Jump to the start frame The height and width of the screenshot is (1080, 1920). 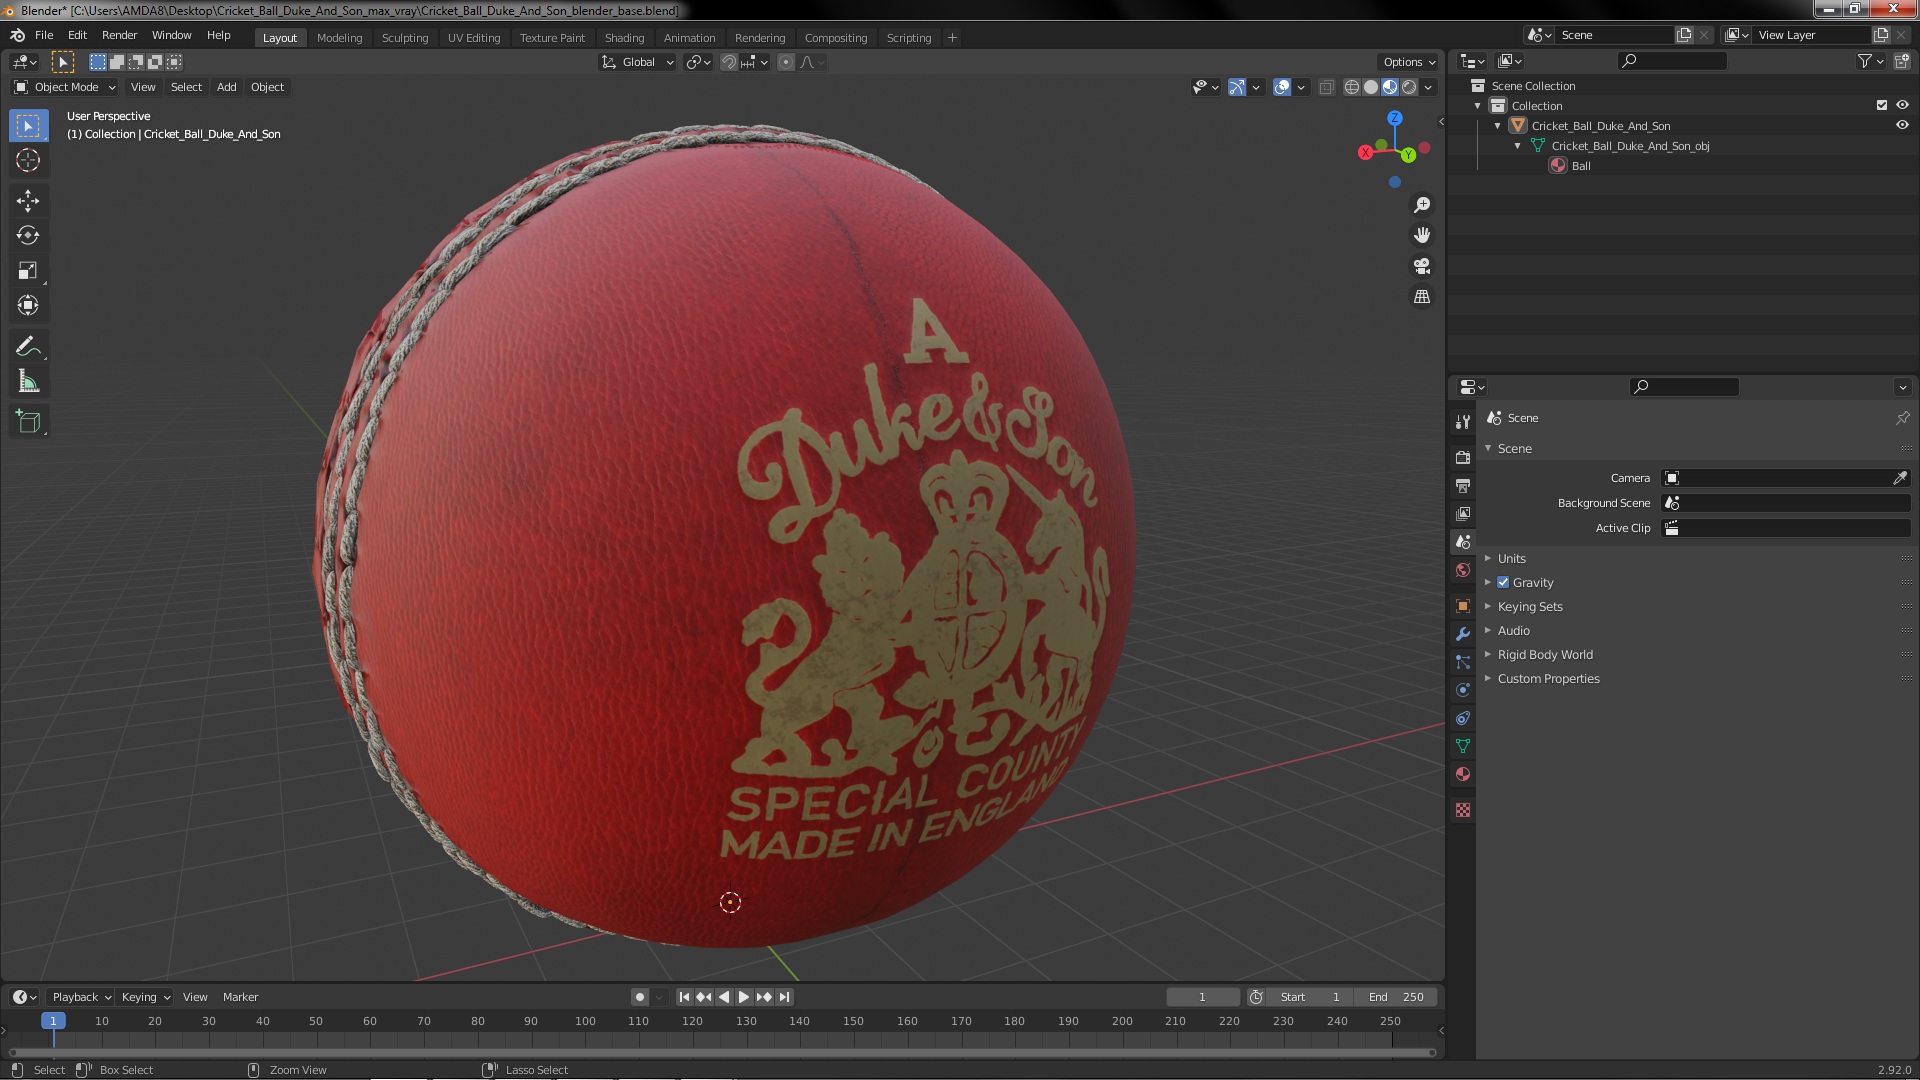[684, 997]
